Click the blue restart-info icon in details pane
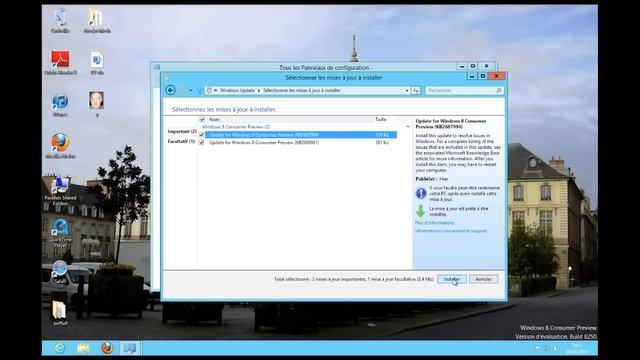Screen dimensions: 640x360 [x=421, y=193]
